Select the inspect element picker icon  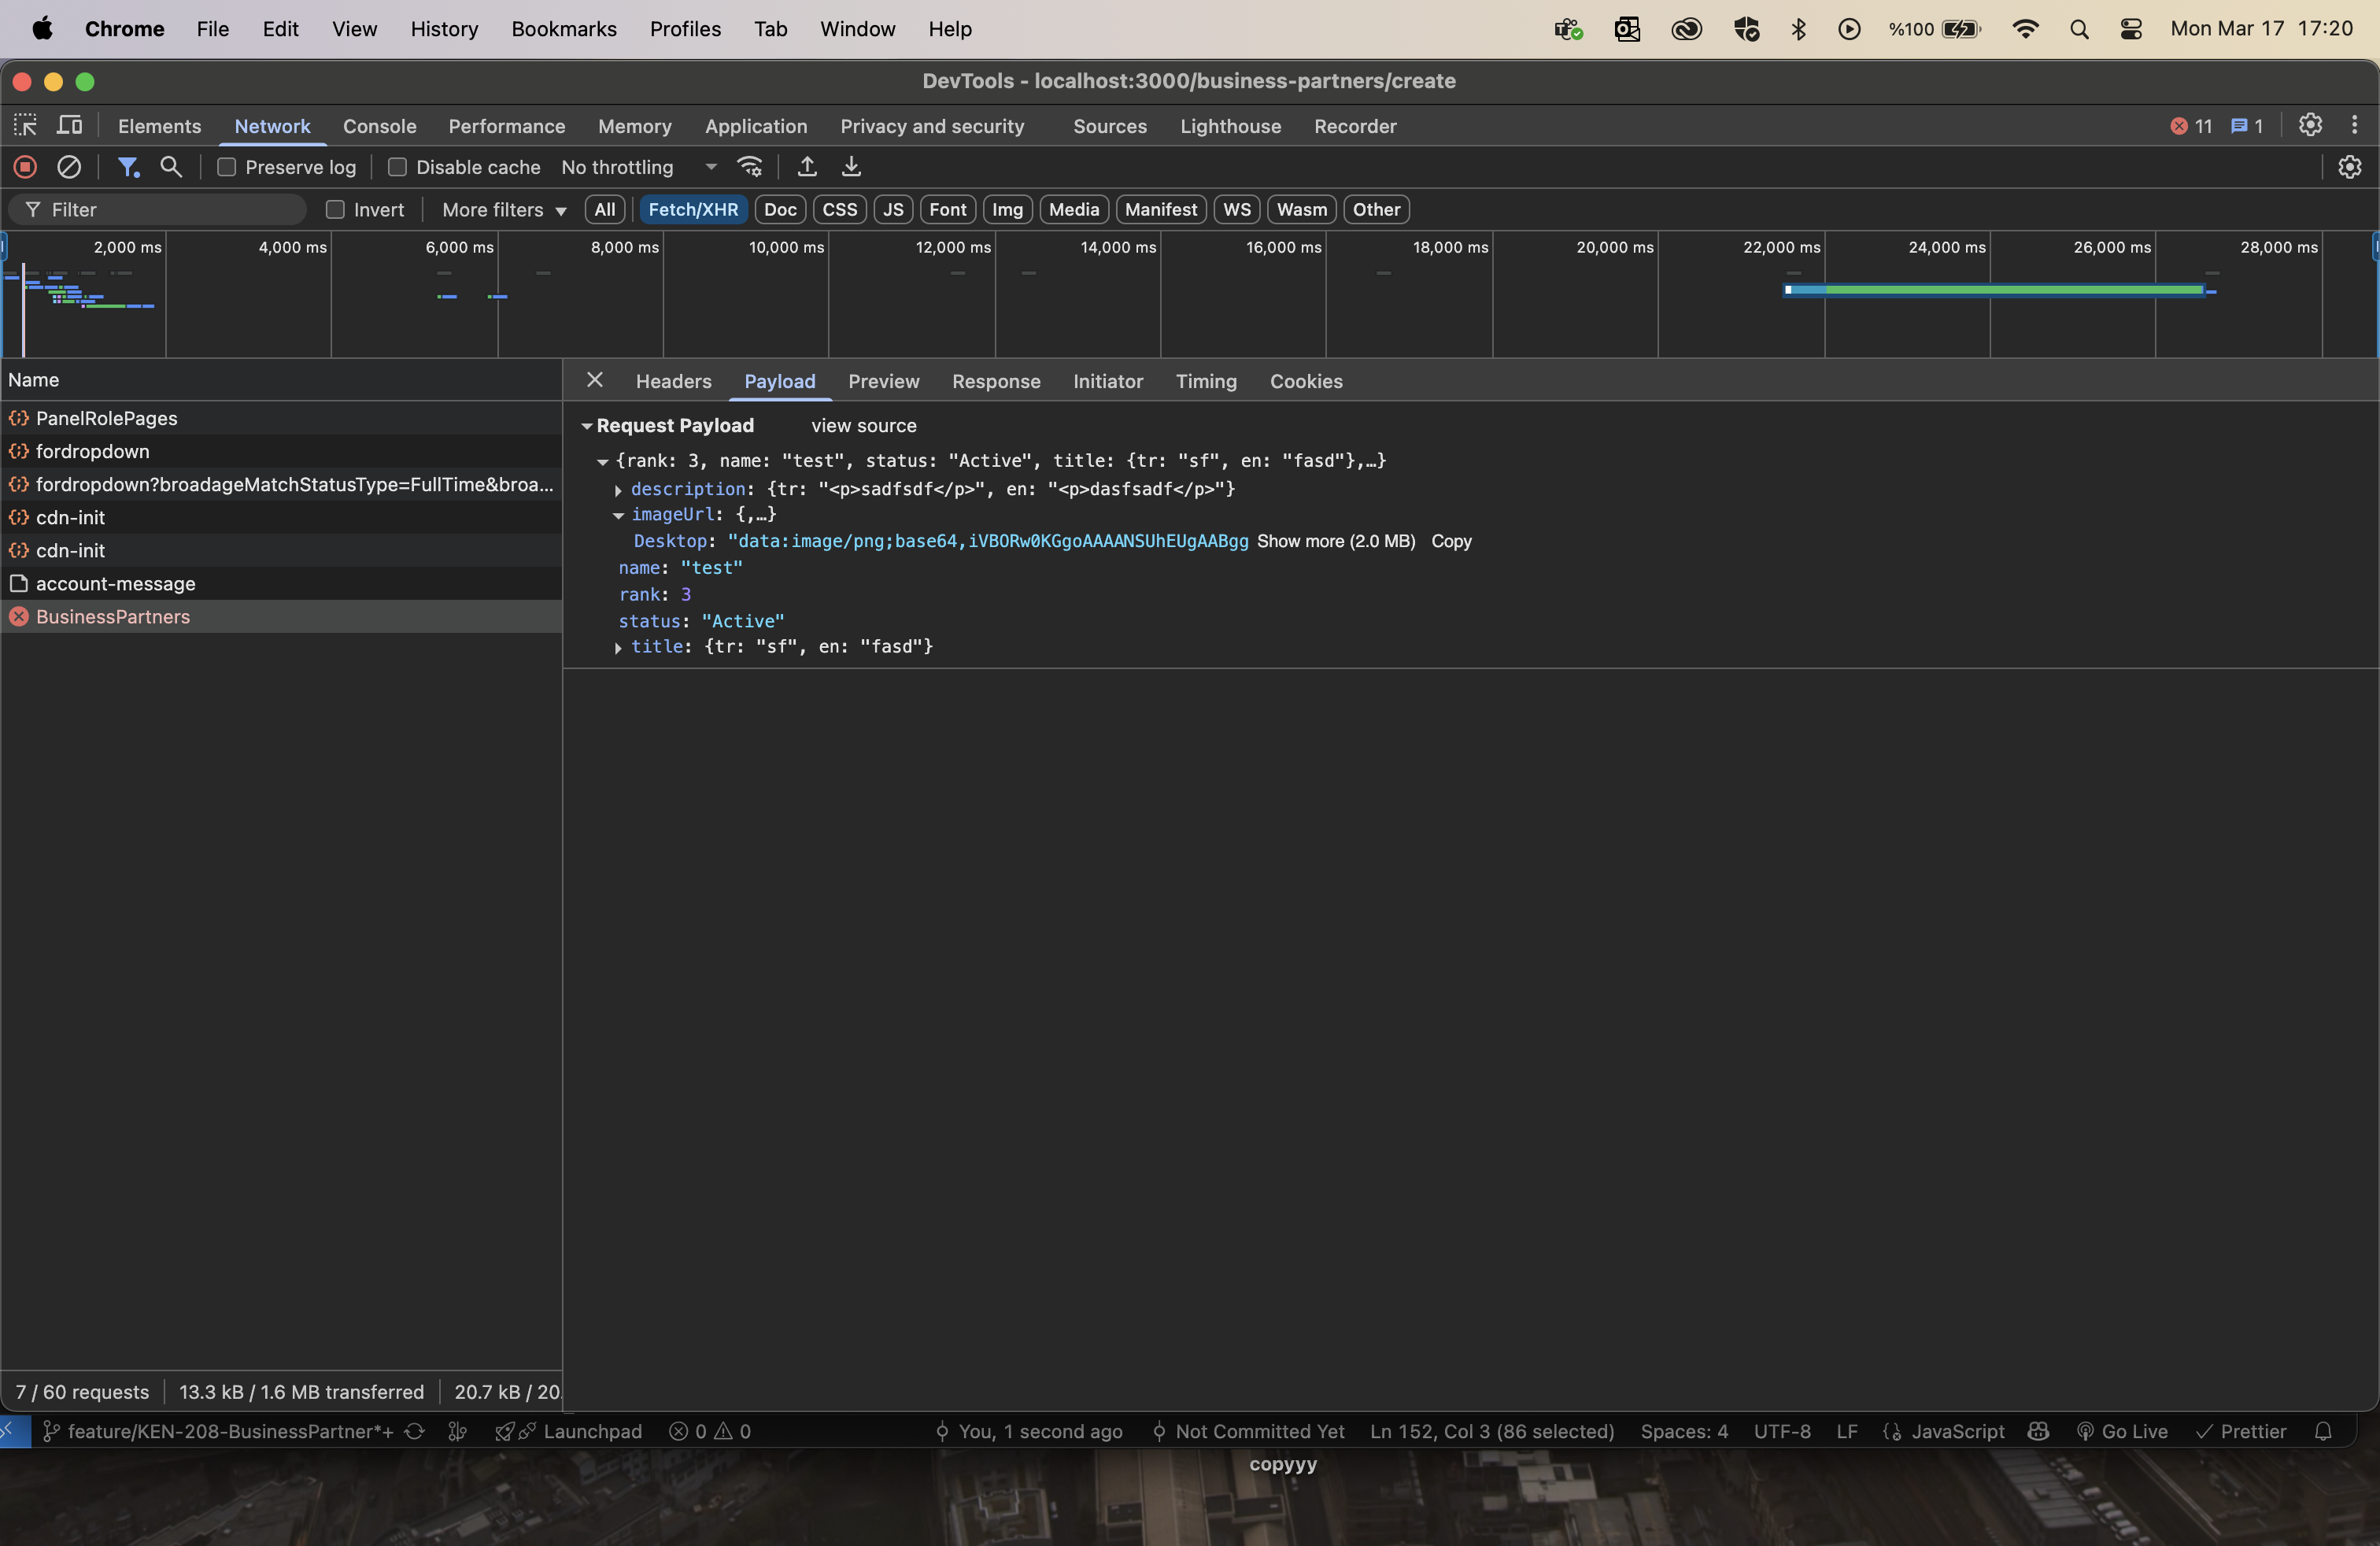(x=25, y=125)
